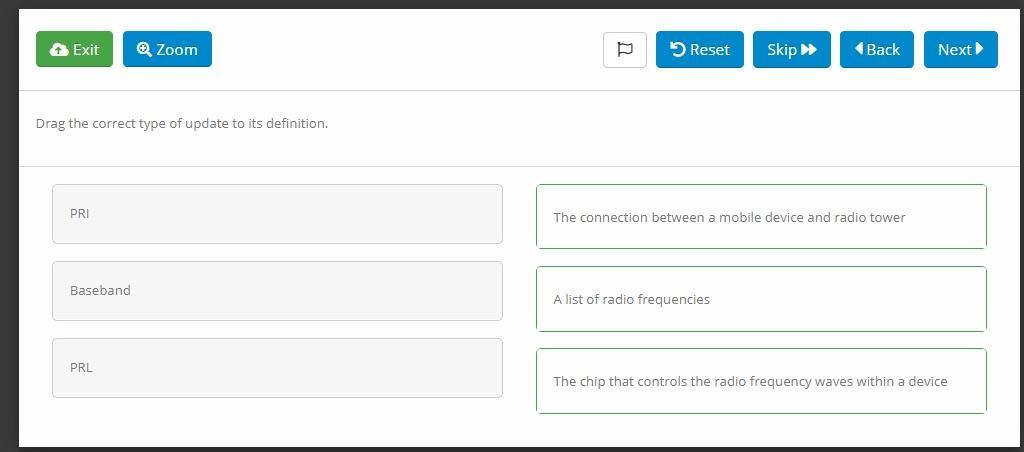Click the right triangle icon on Next
The image size is (1024, 452).
click(979, 49)
